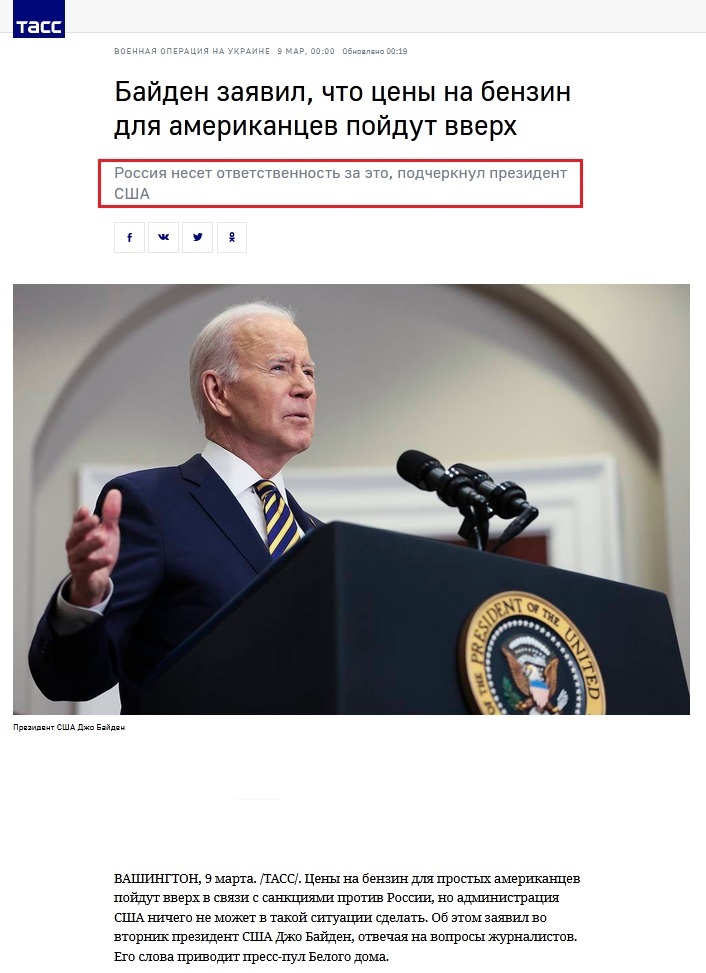Click the TASS logo
The image size is (706, 973).
[38, 19]
